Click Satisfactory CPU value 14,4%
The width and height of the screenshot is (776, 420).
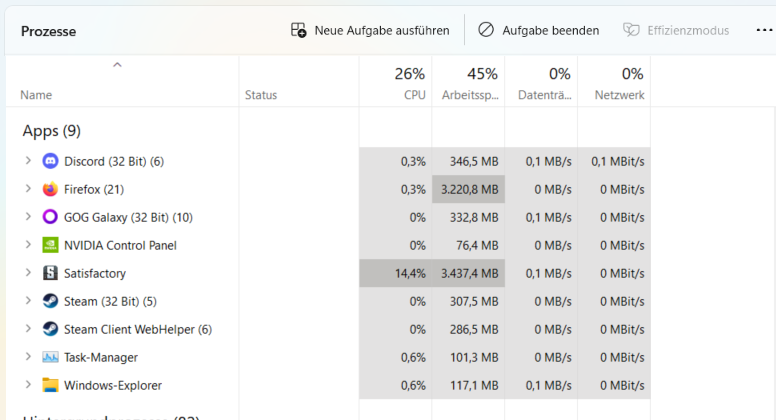pos(395,273)
